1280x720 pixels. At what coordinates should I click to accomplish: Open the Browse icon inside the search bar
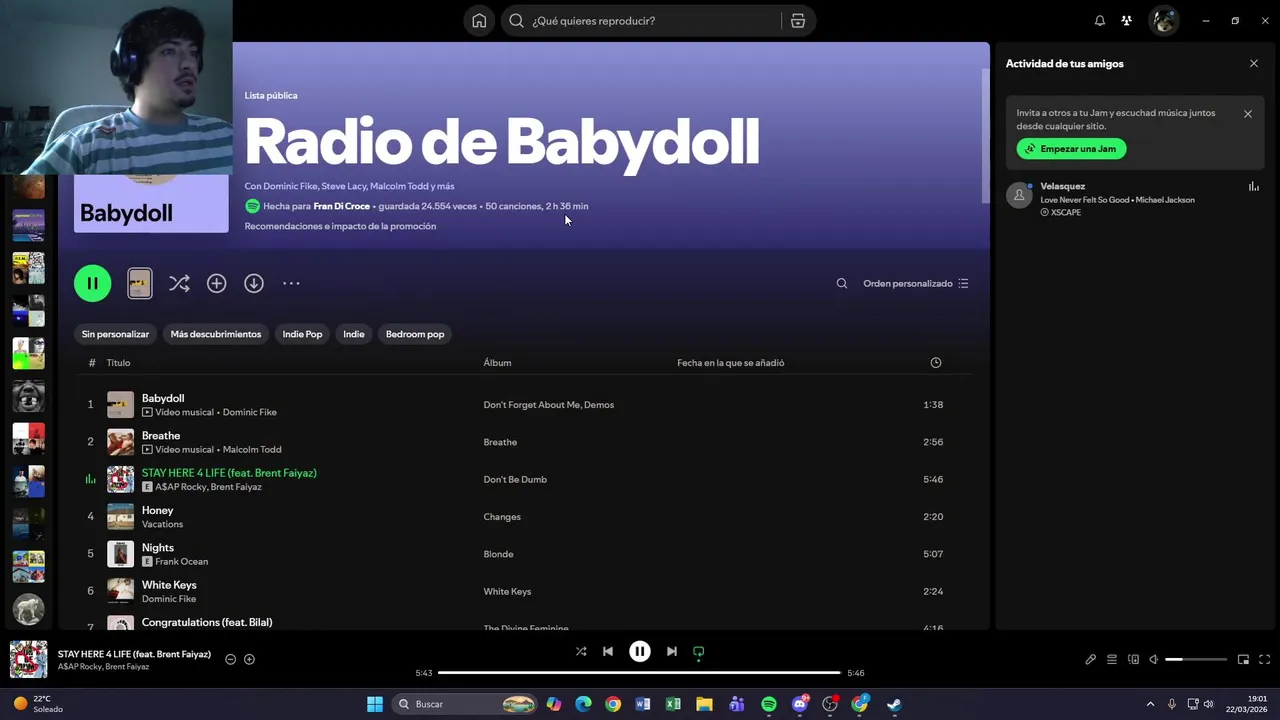coord(798,21)
